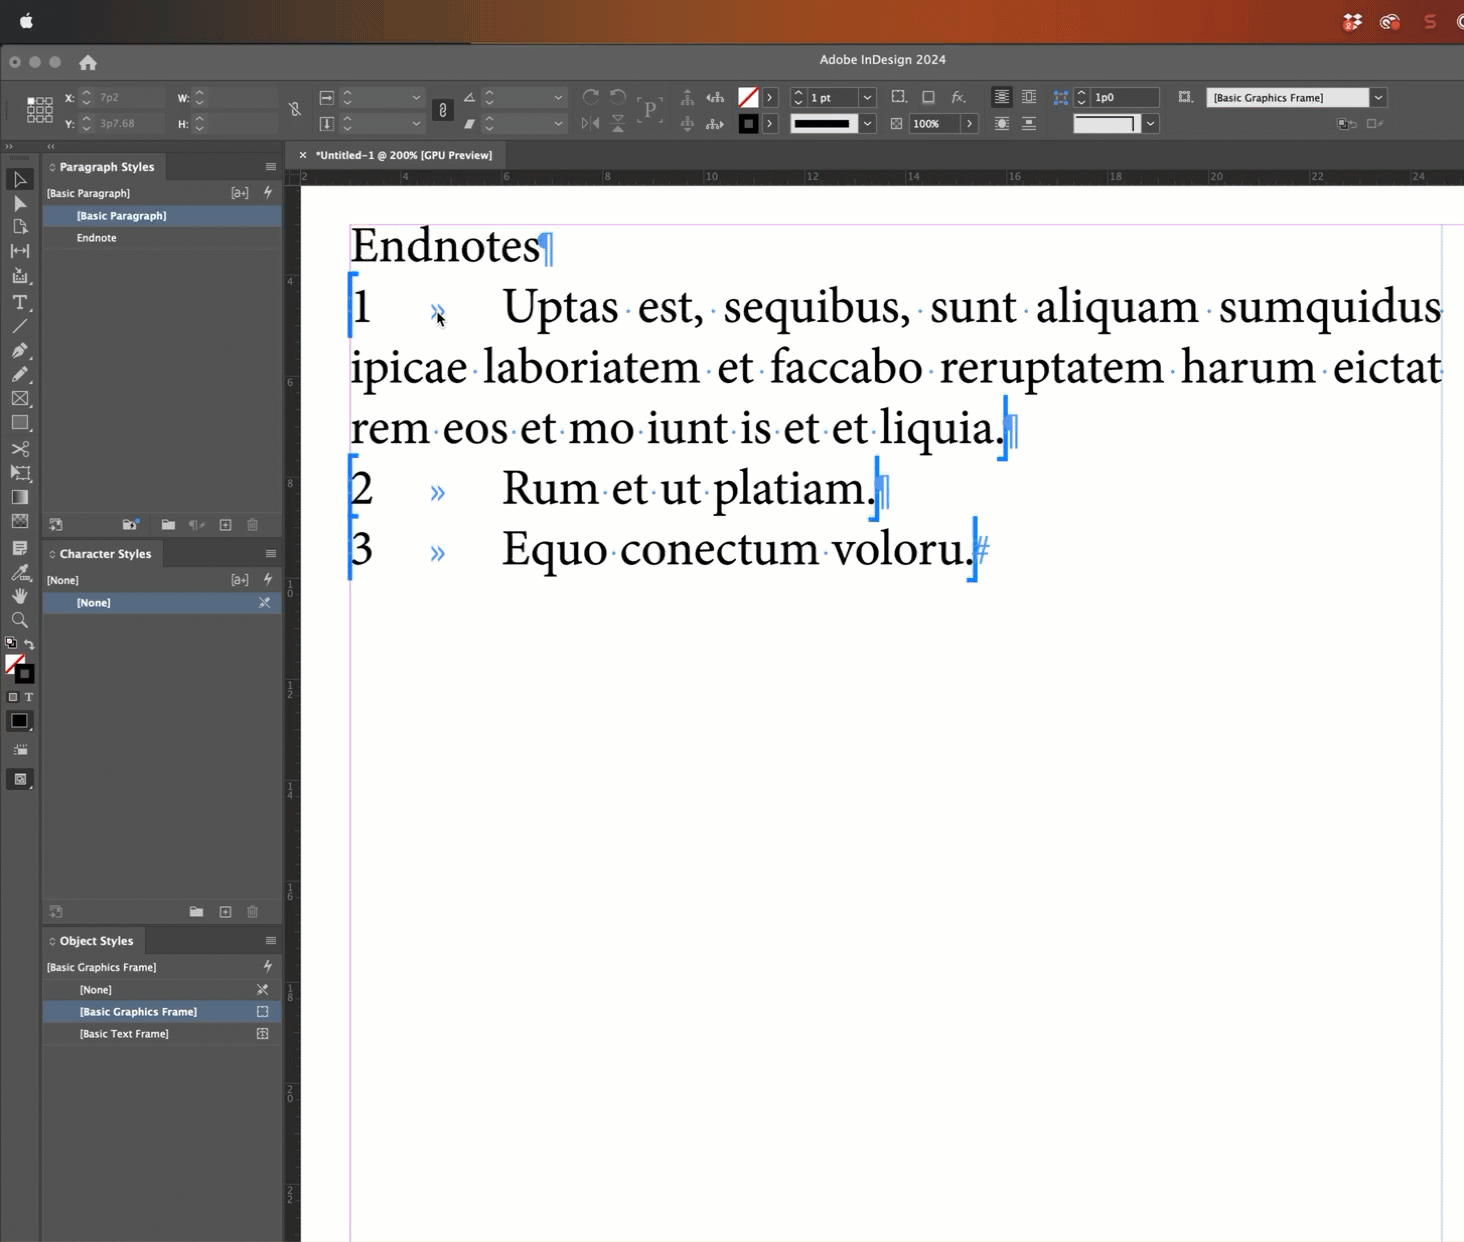Clear overrides in Paragraph Styles lightning icon
The image size is (1464, 1242).
[268, 193]
